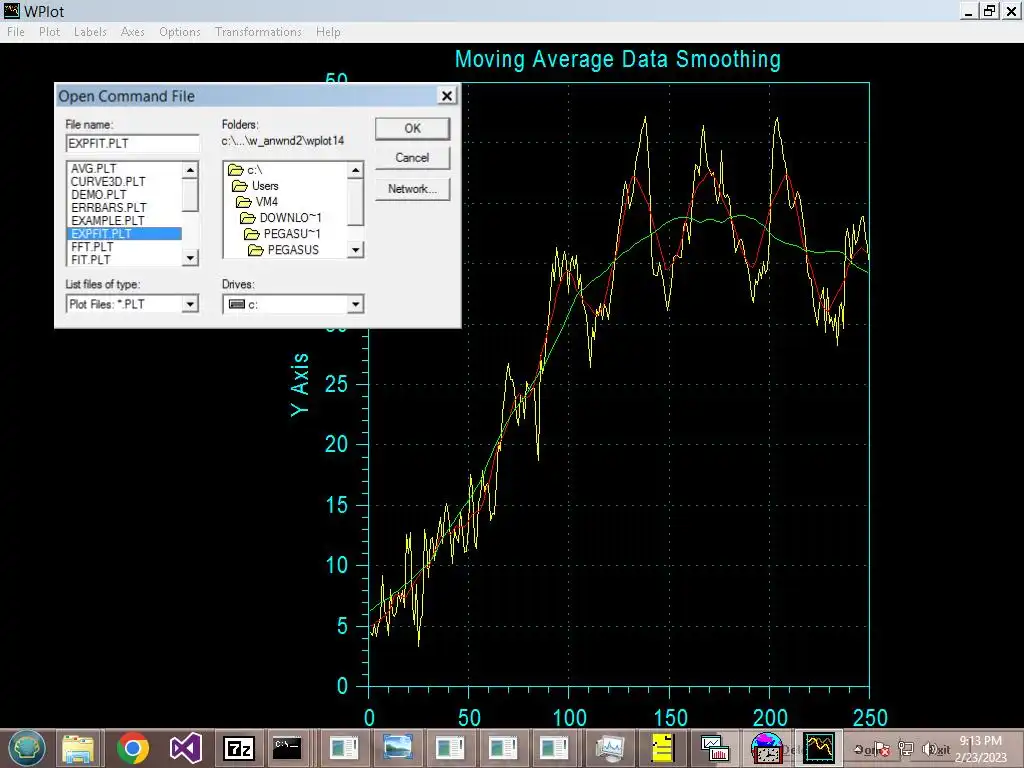Screen dimensions: 1024x768
Task: Select the VM4 folder
Action: pos(257,202)
